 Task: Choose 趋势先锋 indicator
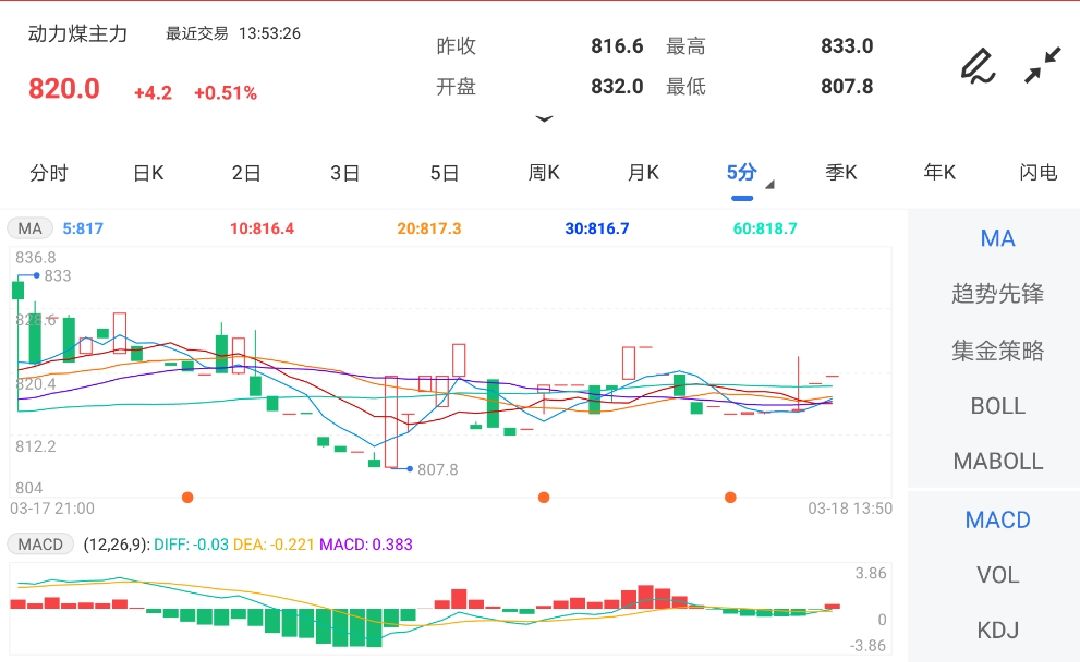click(997, 294)
